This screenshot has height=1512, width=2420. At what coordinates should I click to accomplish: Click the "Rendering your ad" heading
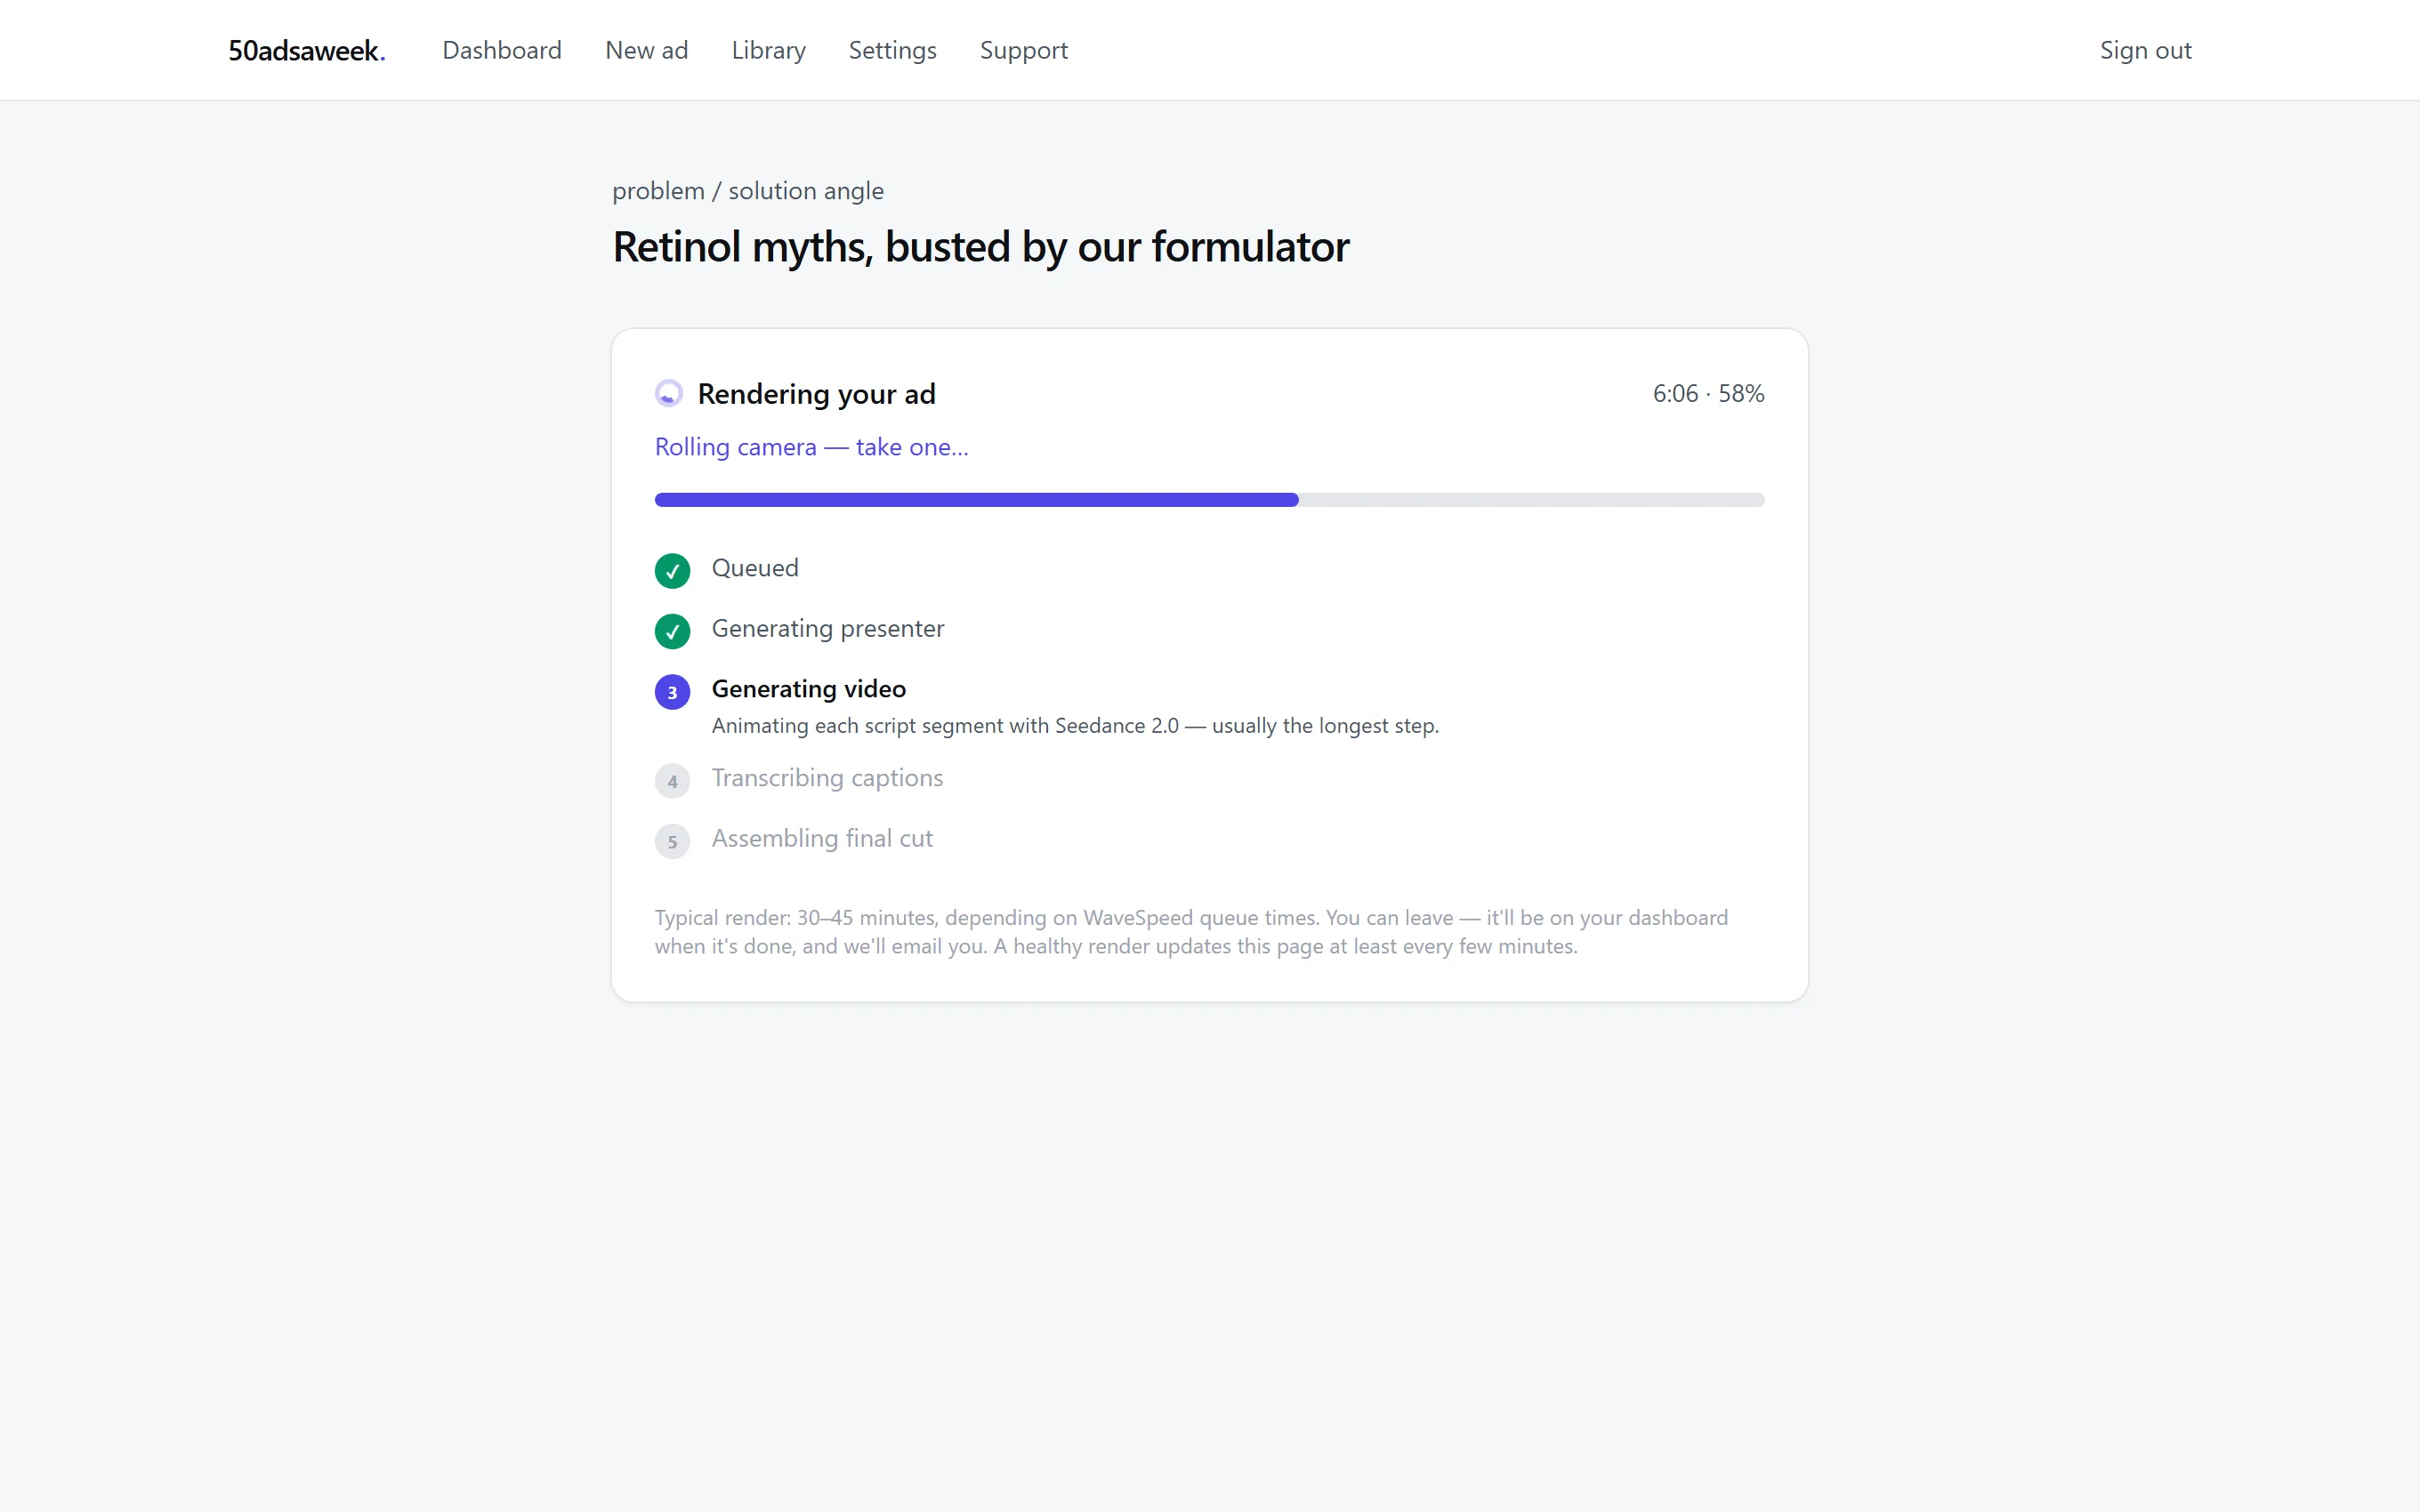pos(816,394)
